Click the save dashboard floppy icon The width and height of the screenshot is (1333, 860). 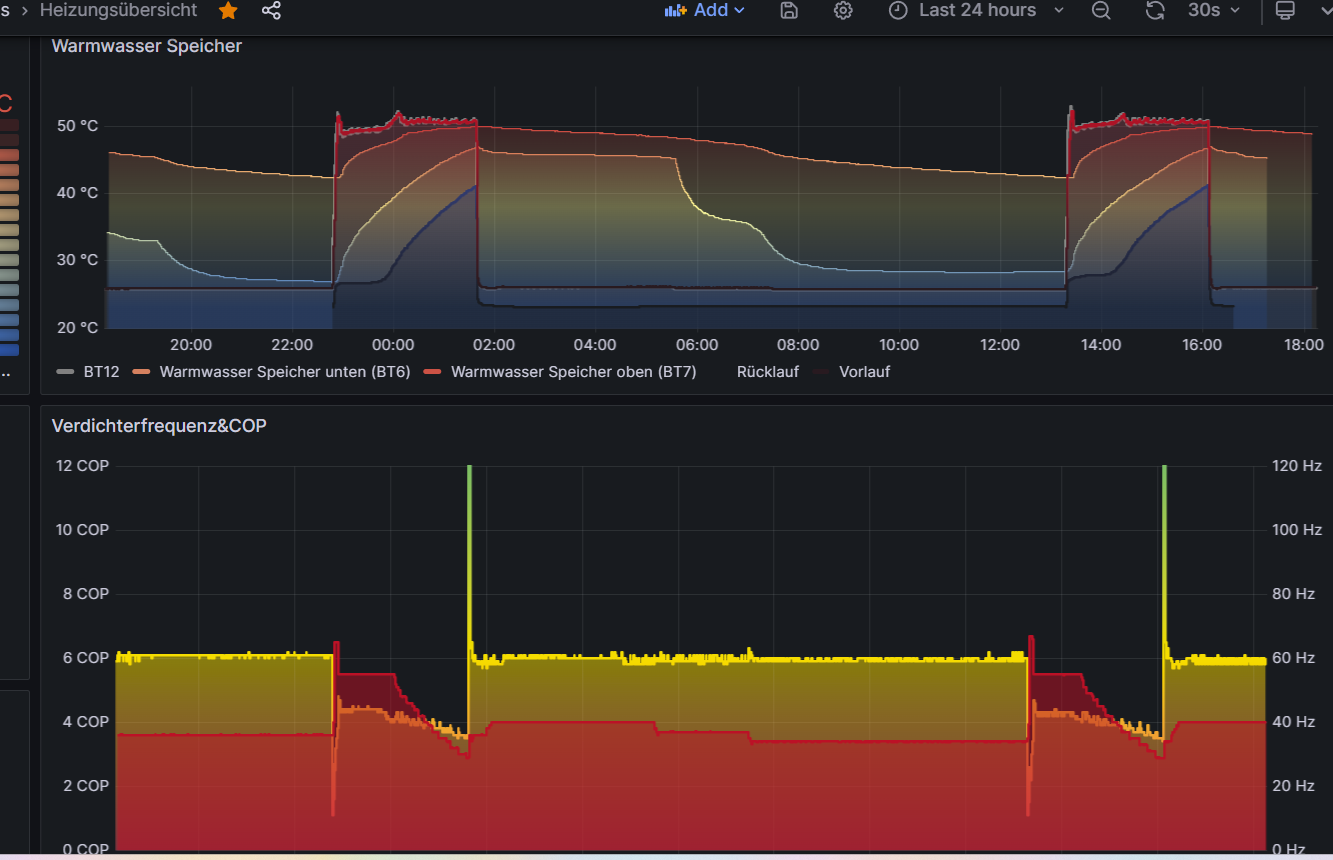point(789,11)
